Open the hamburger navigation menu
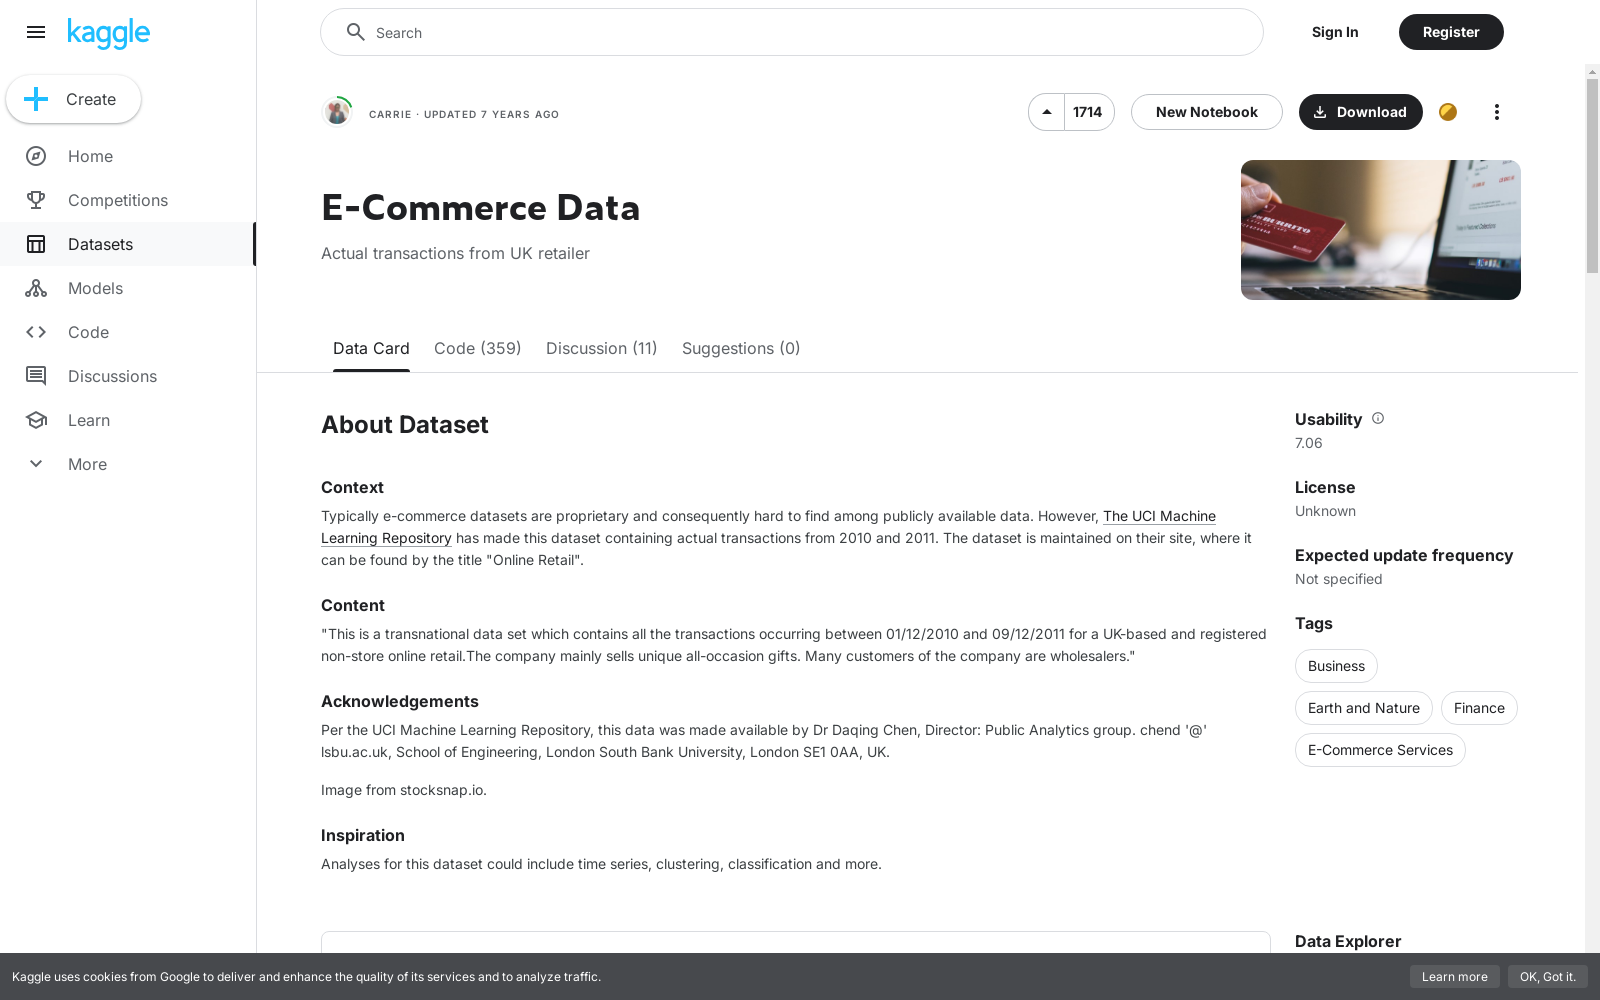Screen dimensions: 1600x1000 coord(36,32)
